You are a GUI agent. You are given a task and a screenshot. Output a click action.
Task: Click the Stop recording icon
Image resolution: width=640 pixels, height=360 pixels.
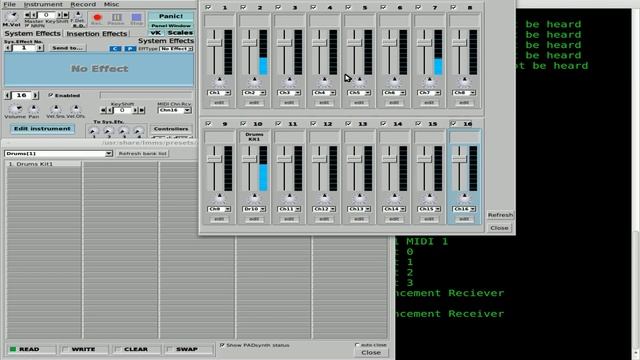[x=136, y=18]
